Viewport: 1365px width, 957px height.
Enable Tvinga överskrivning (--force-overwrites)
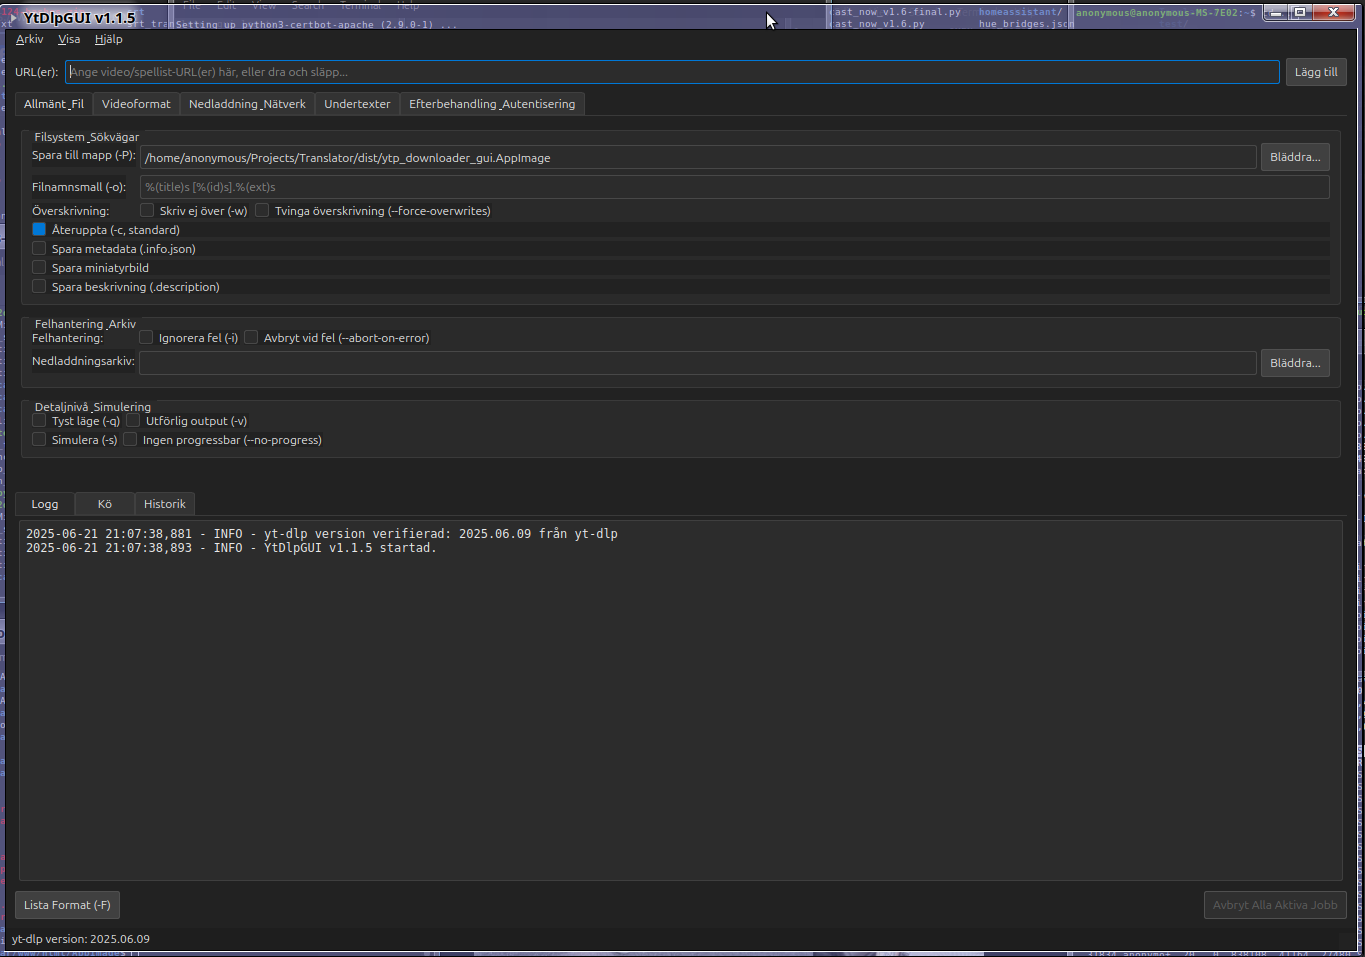(x=261, y=210)
